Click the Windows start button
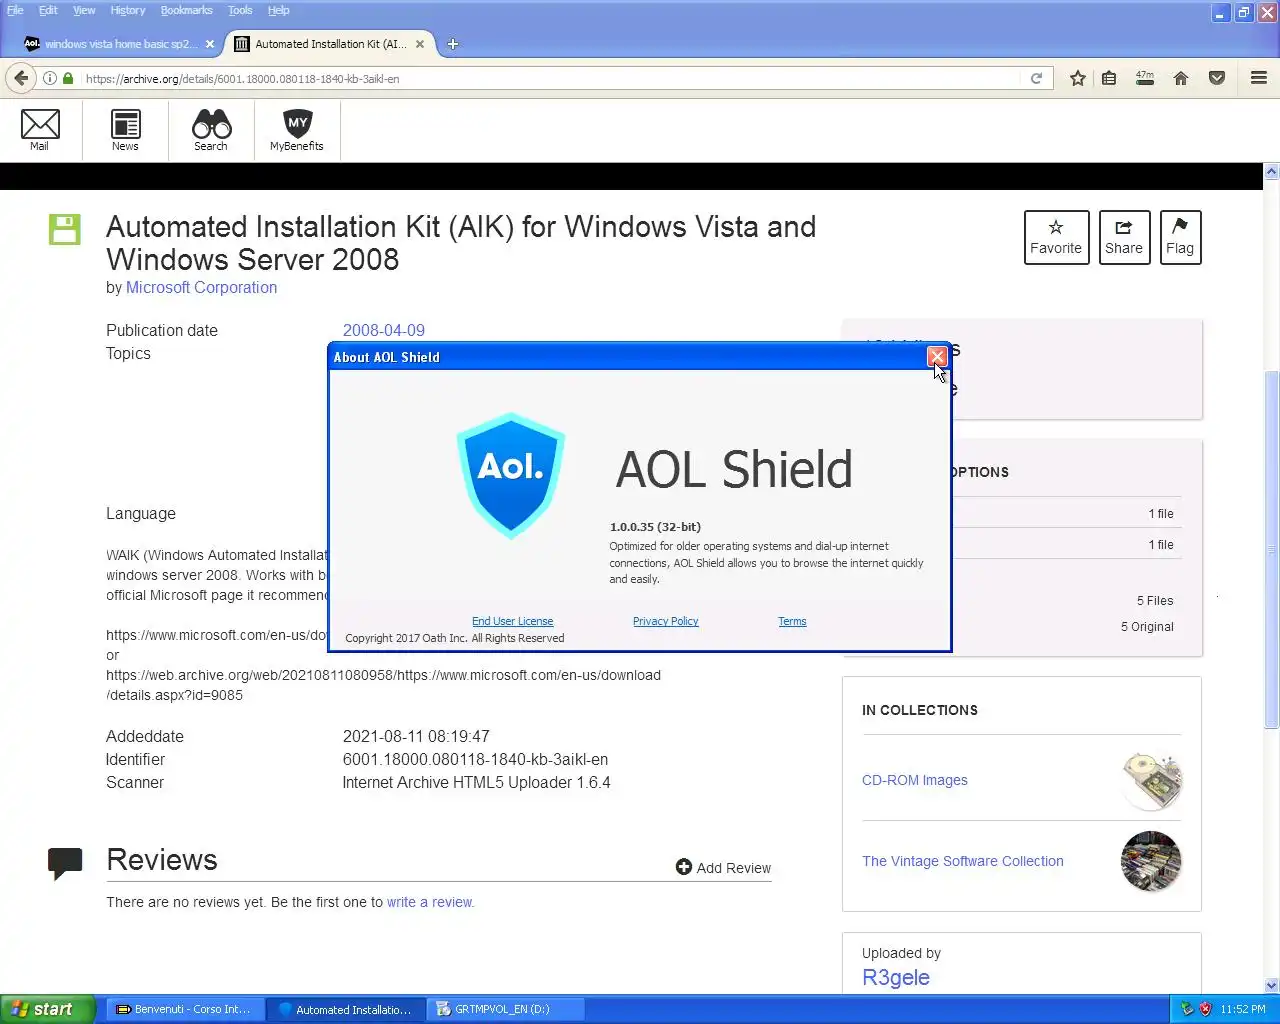Image resolution: width=1280 pixels, height=1024 pixels. click(47, 1009)
